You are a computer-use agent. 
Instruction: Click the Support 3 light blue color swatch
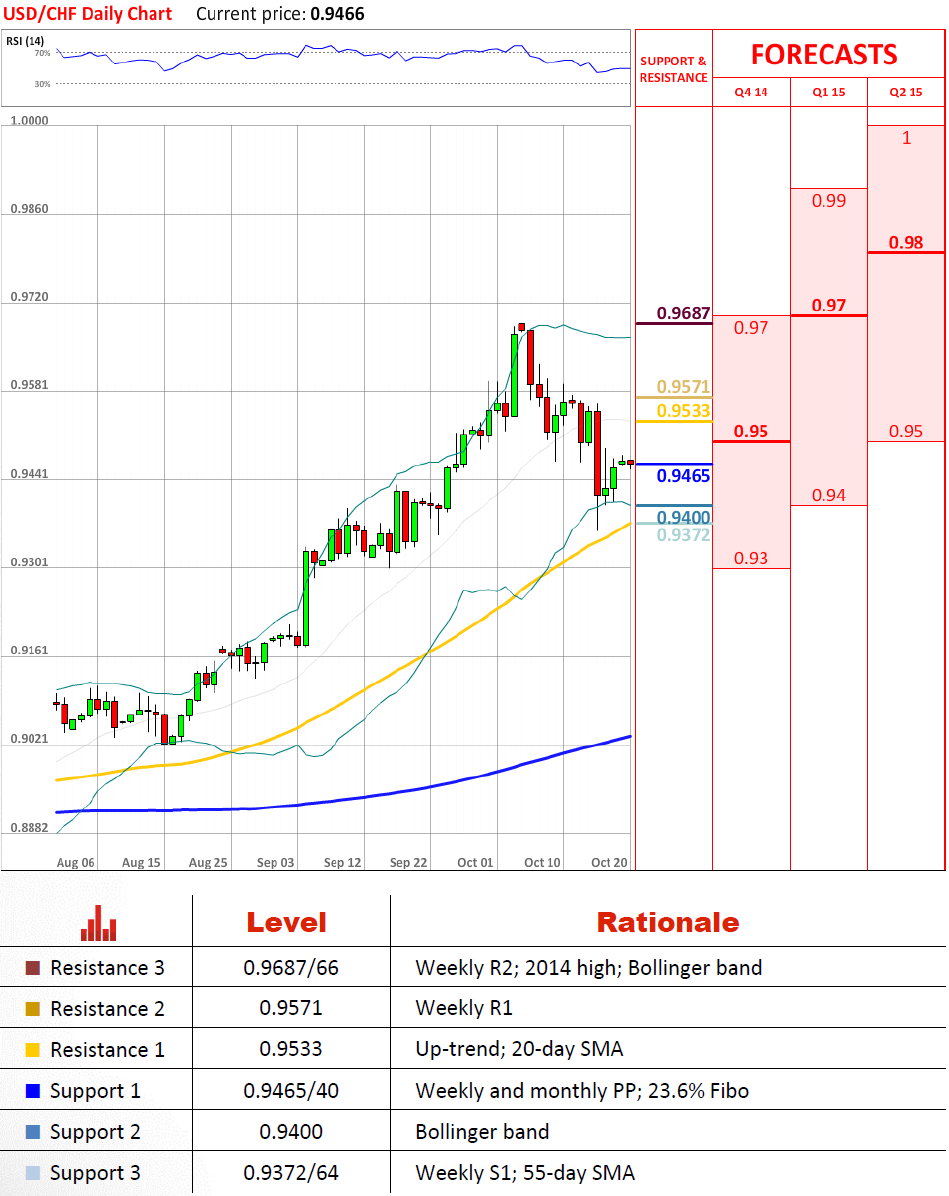point(33,1173)
